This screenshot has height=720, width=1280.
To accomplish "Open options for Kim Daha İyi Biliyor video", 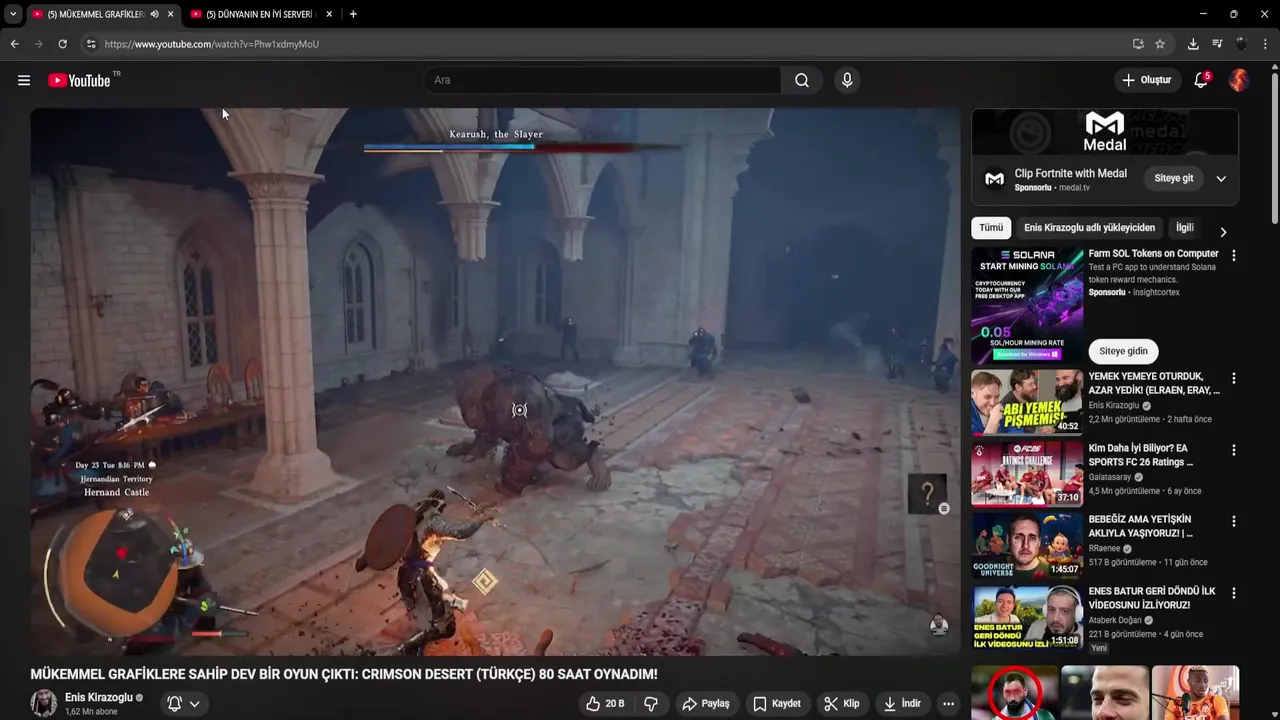I will point(1233,450).
